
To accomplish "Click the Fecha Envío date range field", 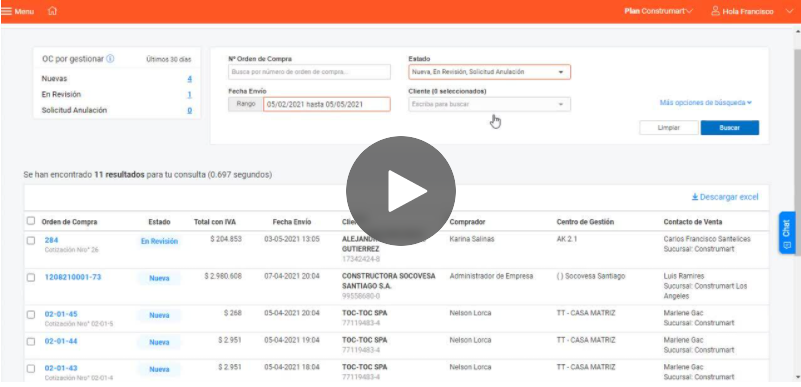I will 327,104.
